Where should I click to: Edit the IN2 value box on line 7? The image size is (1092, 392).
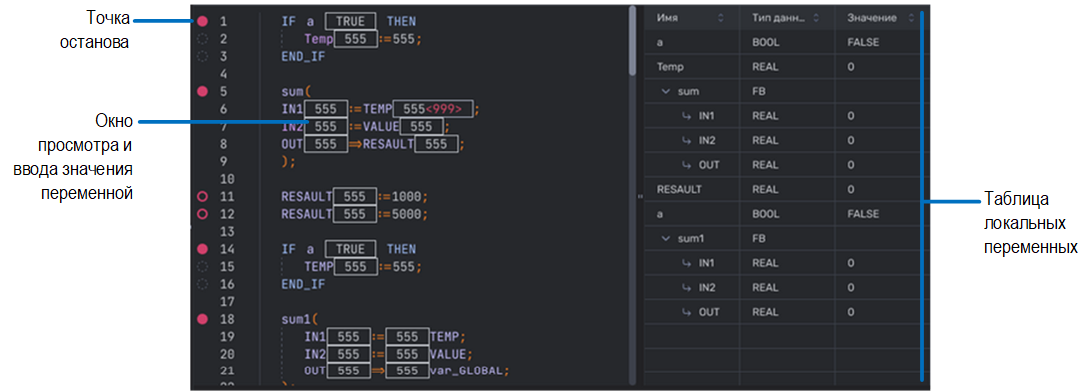(x=325, y=127)
